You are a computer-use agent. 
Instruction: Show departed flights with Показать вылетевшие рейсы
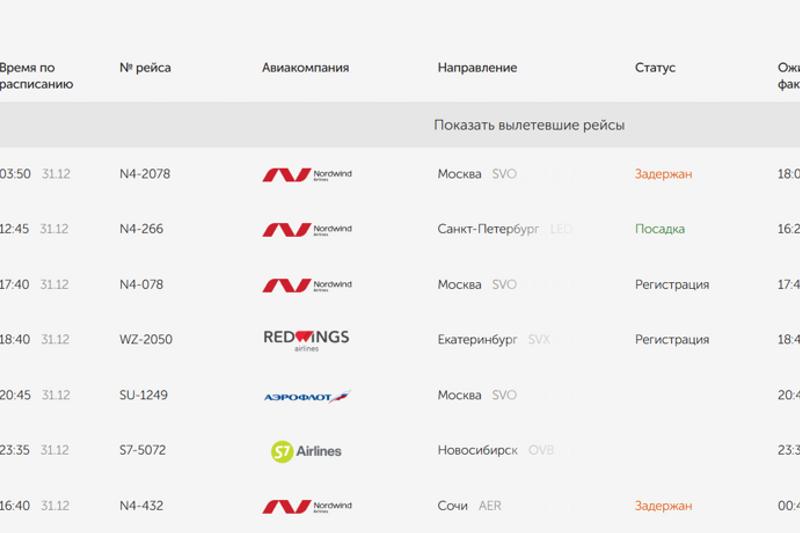point(529,125)
